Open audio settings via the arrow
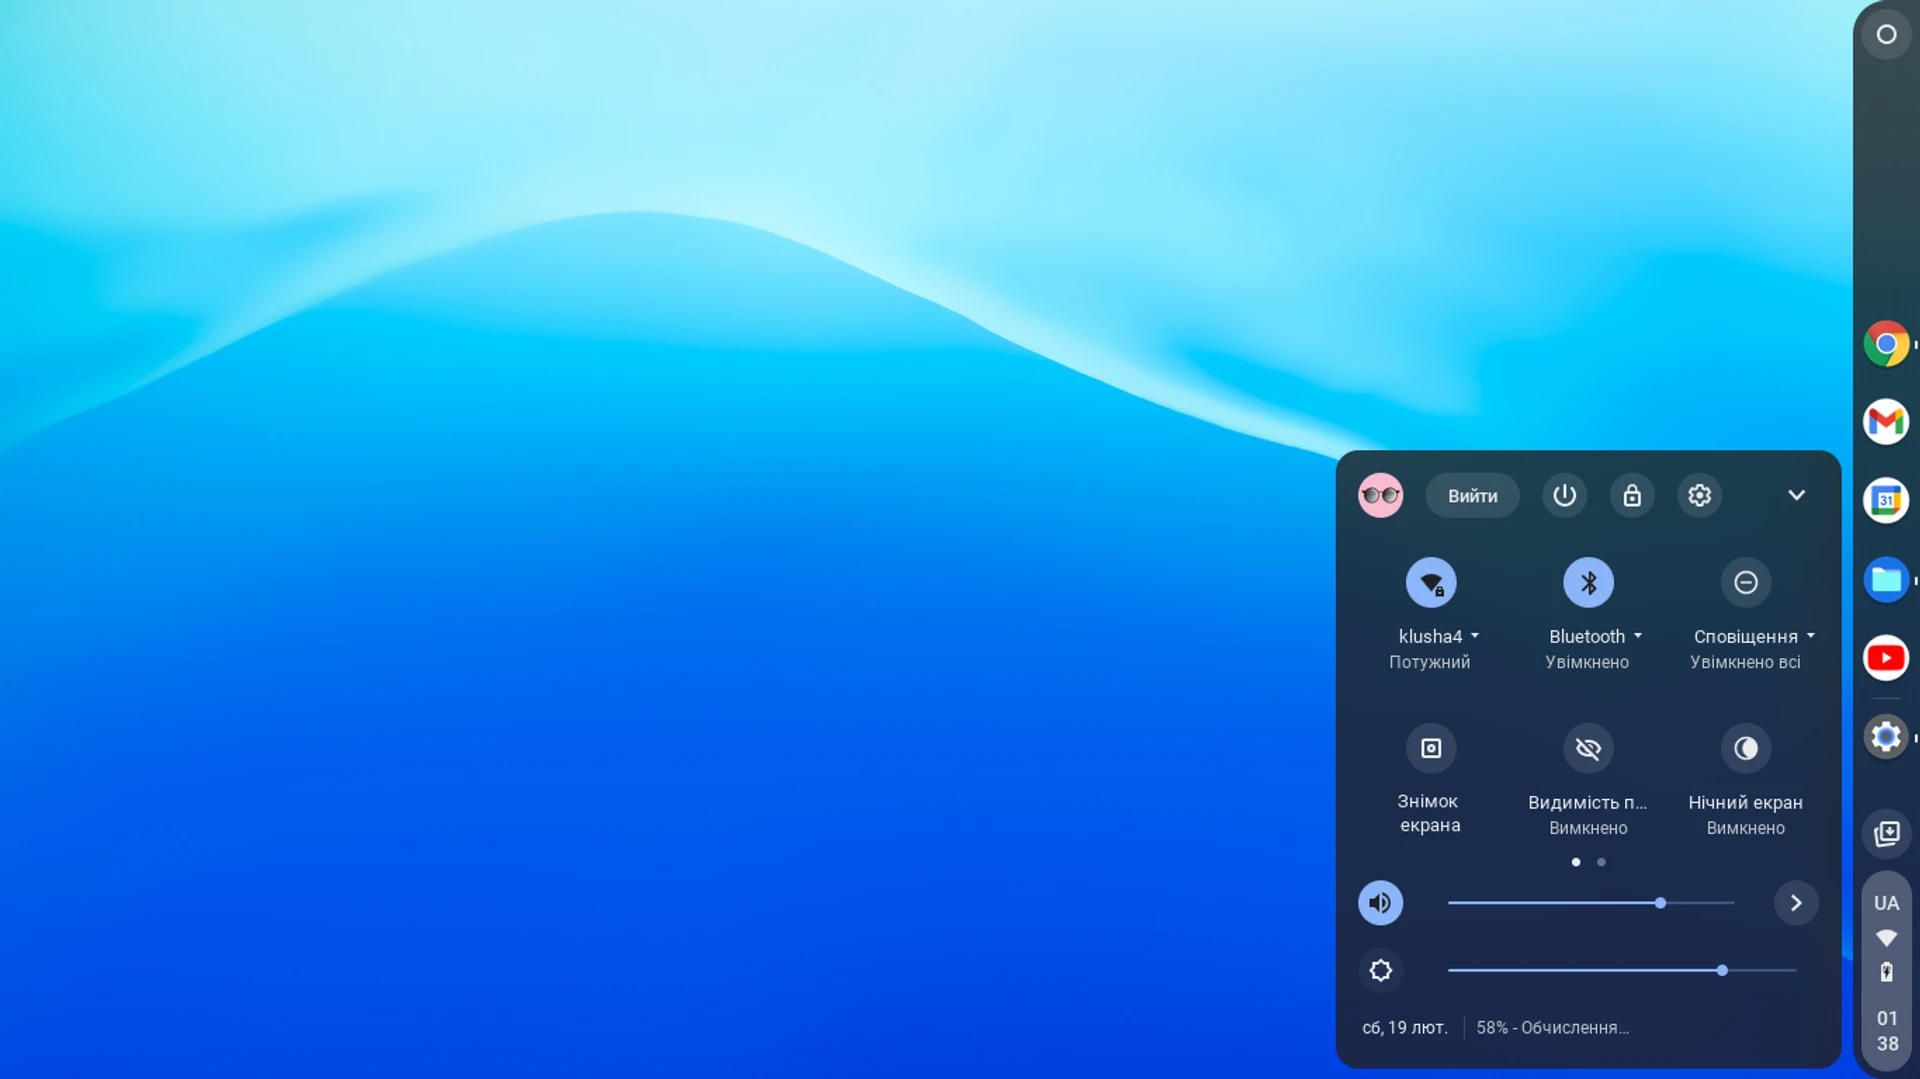Image resolution: width=1920 pixels, height=1079 pixels. tap(1797, 903)
